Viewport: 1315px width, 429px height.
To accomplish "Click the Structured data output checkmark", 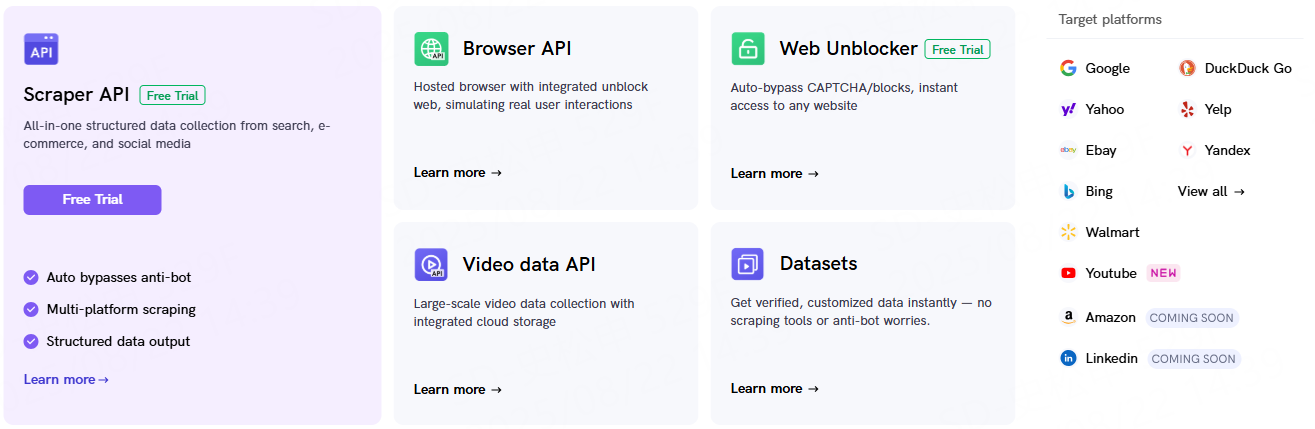I will point(31,341).
